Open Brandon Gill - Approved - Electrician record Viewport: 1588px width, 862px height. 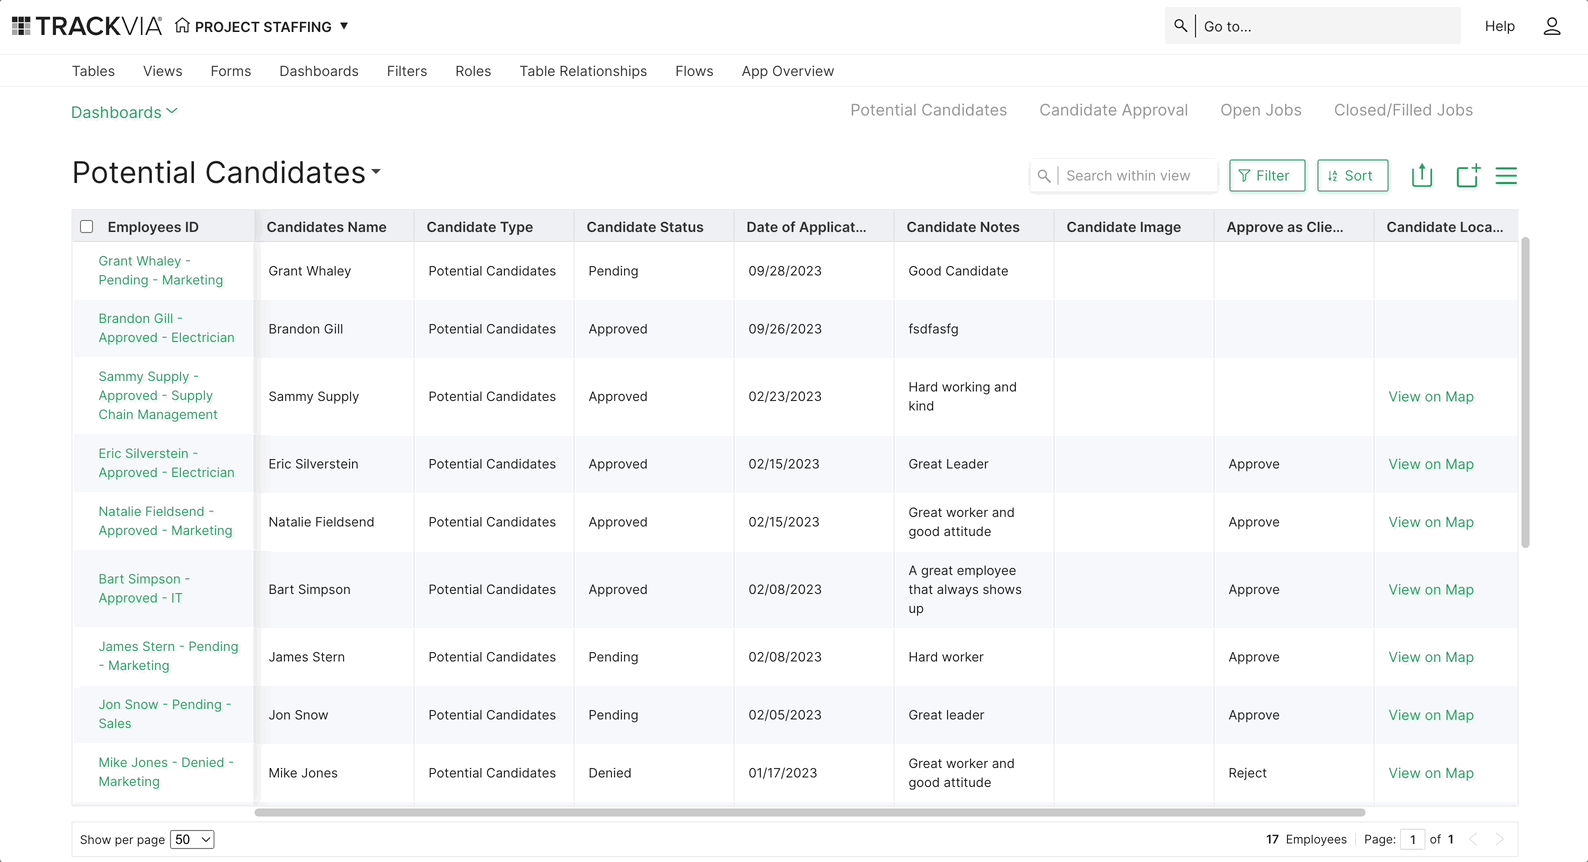click(166, 328)
